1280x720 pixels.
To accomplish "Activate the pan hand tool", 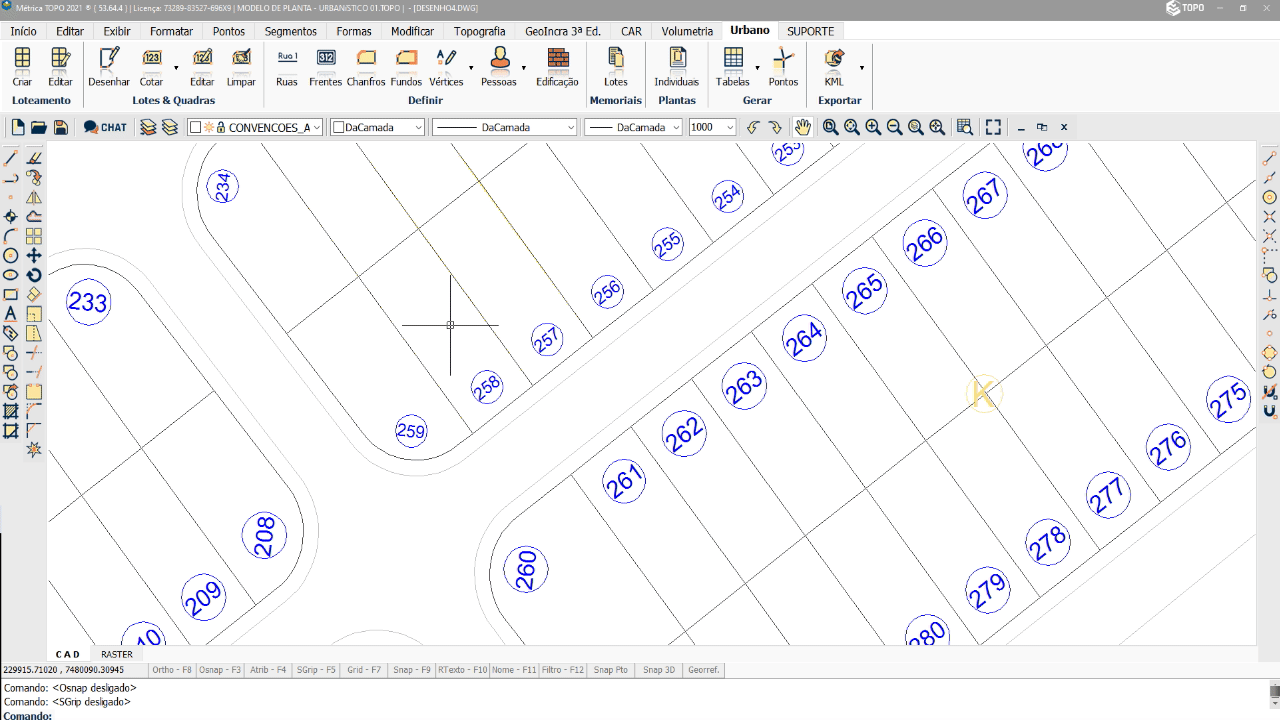I will click(802, 127).
